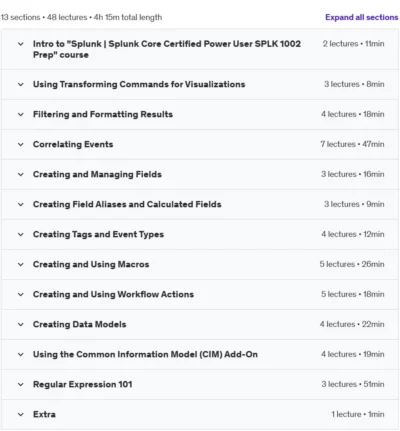Viewport: 400px width, 431px height.
Task: Click chevron beside Creating Data Models
Action: tap(21, 324)
